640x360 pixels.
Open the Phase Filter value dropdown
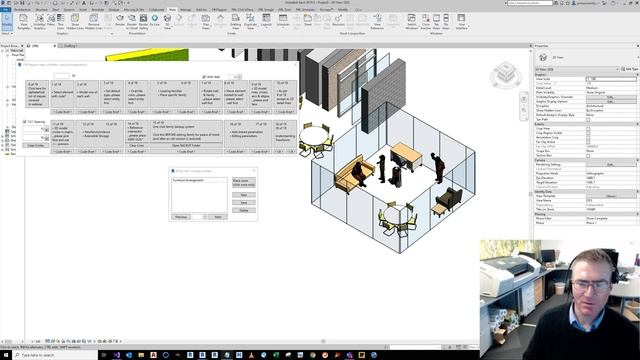pos(611,218)
